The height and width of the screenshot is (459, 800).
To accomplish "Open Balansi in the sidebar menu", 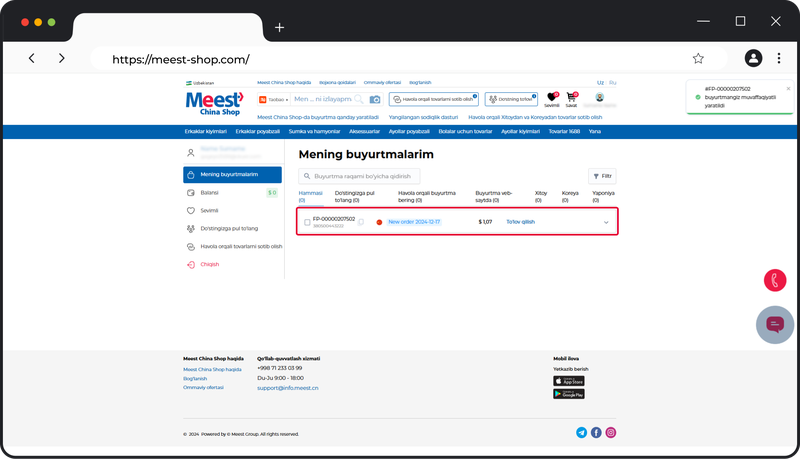I will (x=210, y=193).
